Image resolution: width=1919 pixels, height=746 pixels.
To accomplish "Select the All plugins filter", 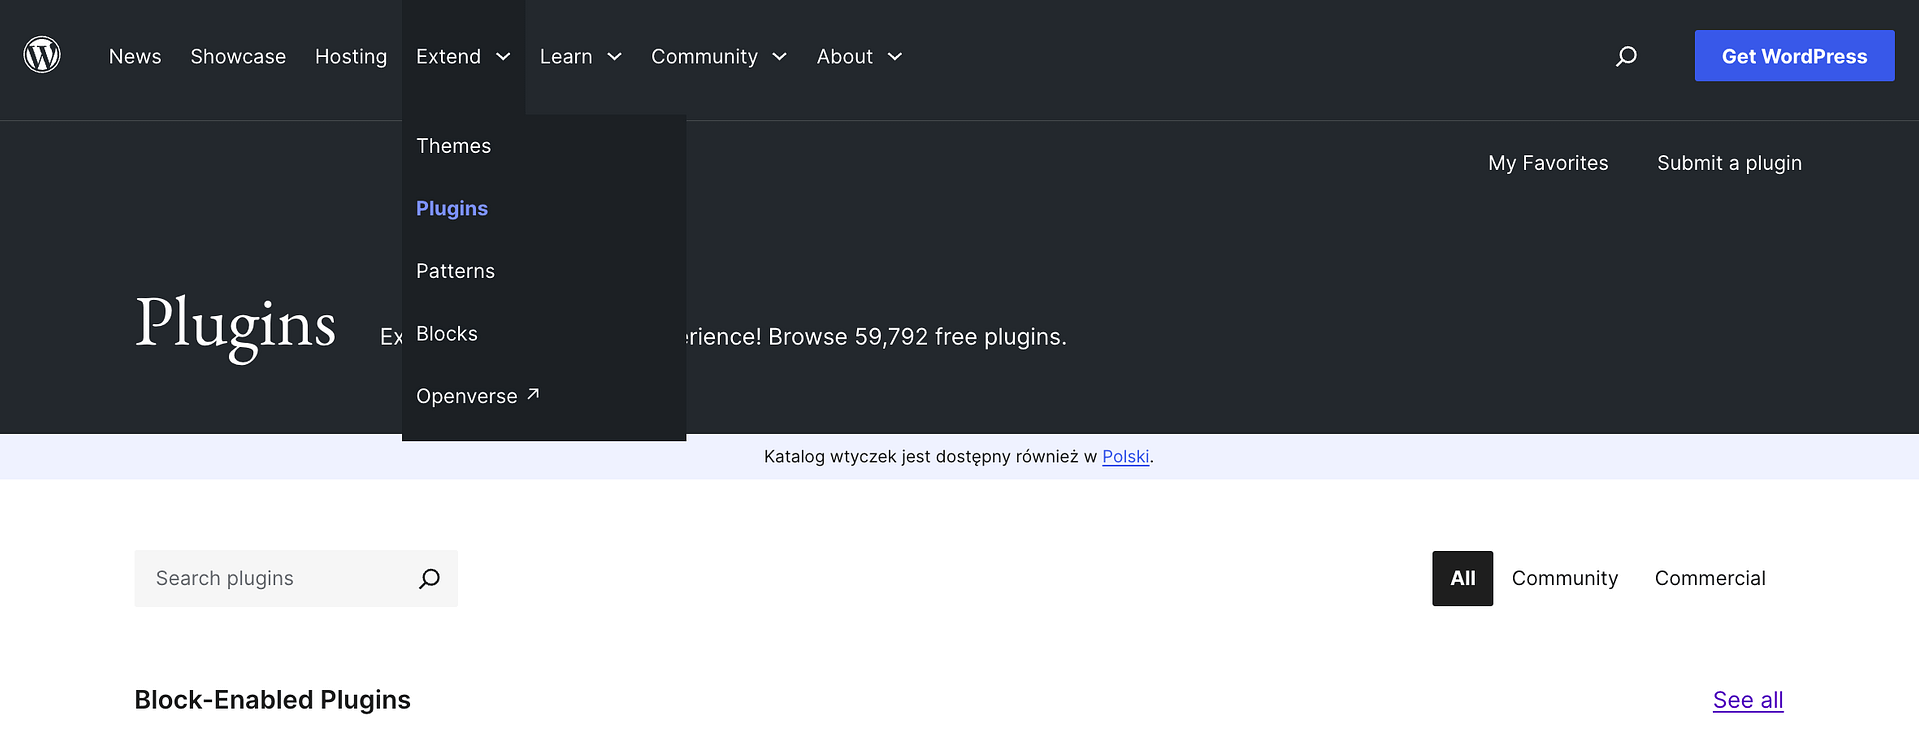I will [1462, 578].
